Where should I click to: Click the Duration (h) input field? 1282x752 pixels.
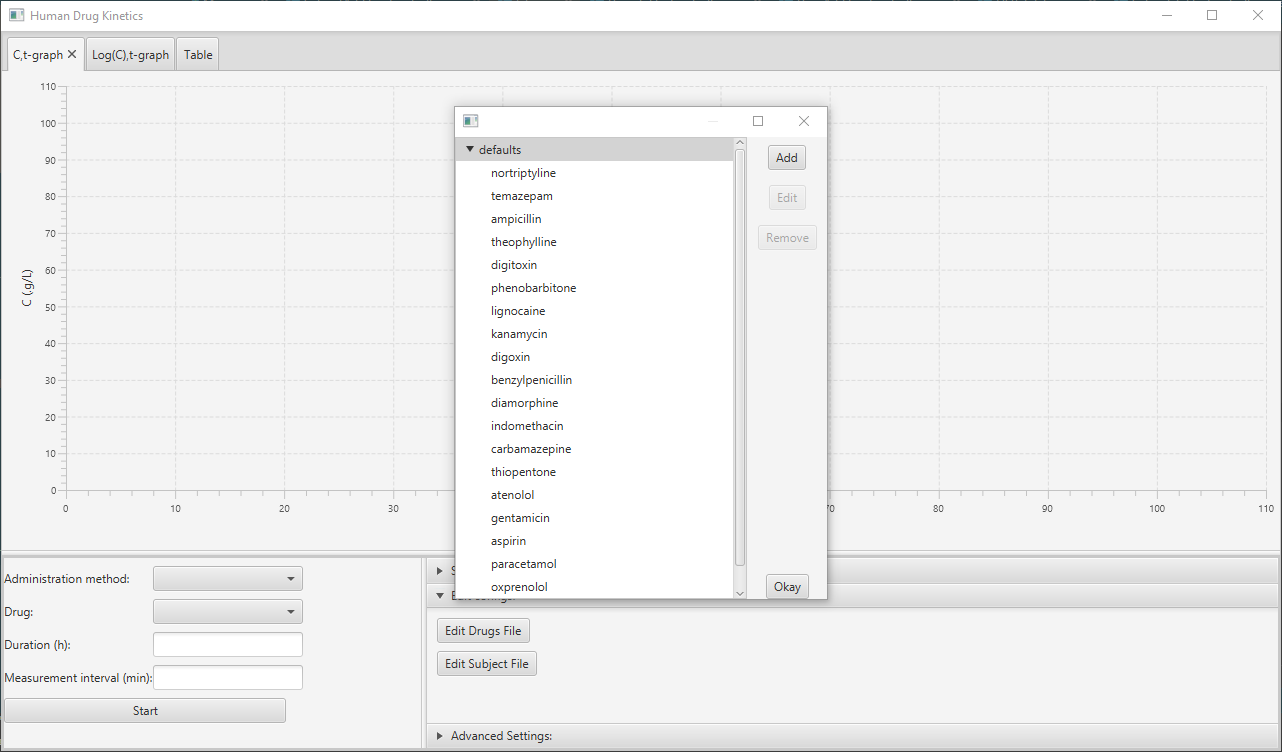click(x=227, y=645)
